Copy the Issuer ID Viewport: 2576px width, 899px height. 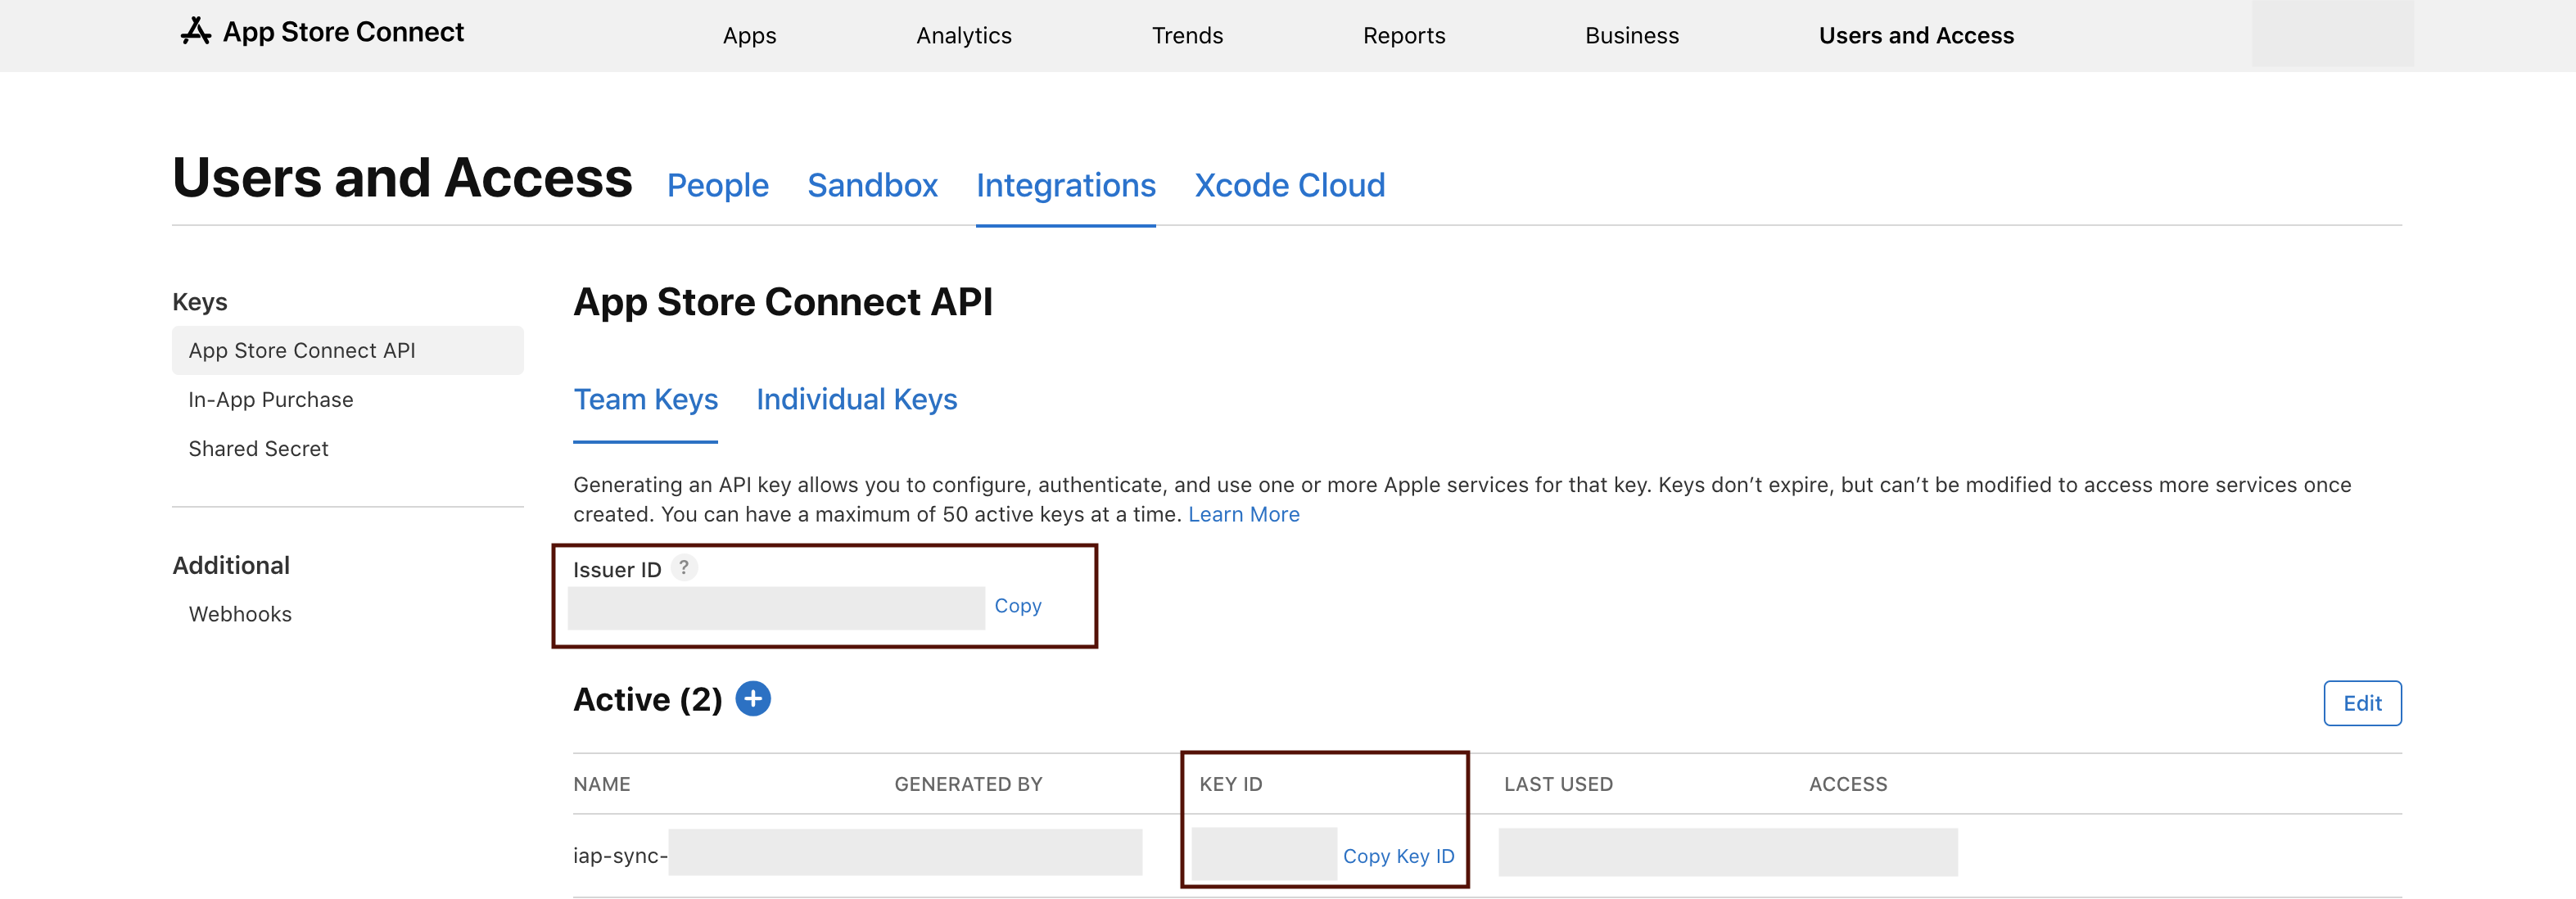[x=1017, y=605]
